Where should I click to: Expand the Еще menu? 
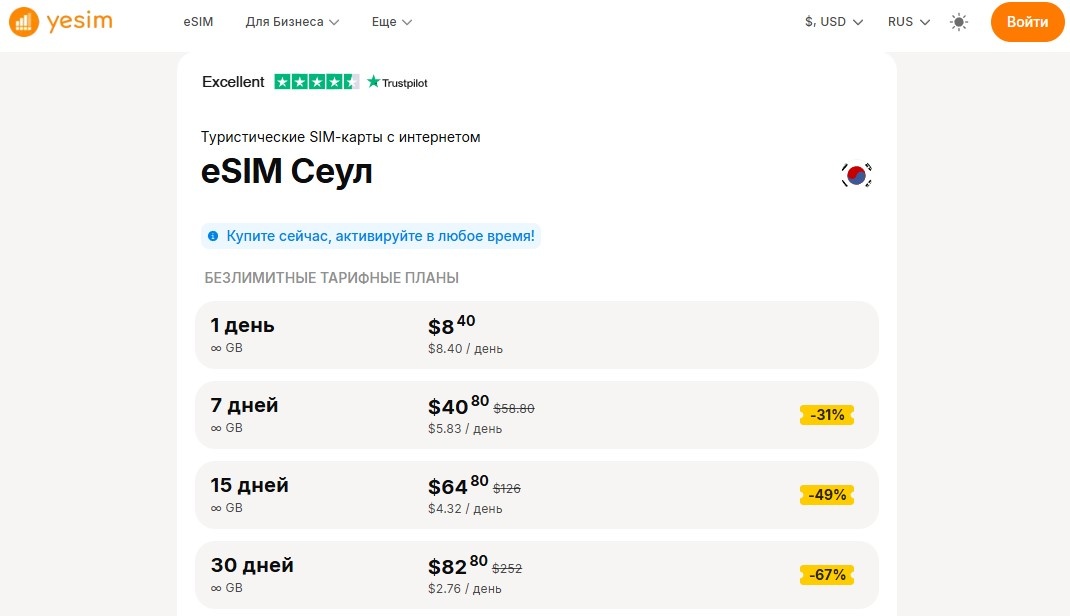coord(391,22)
